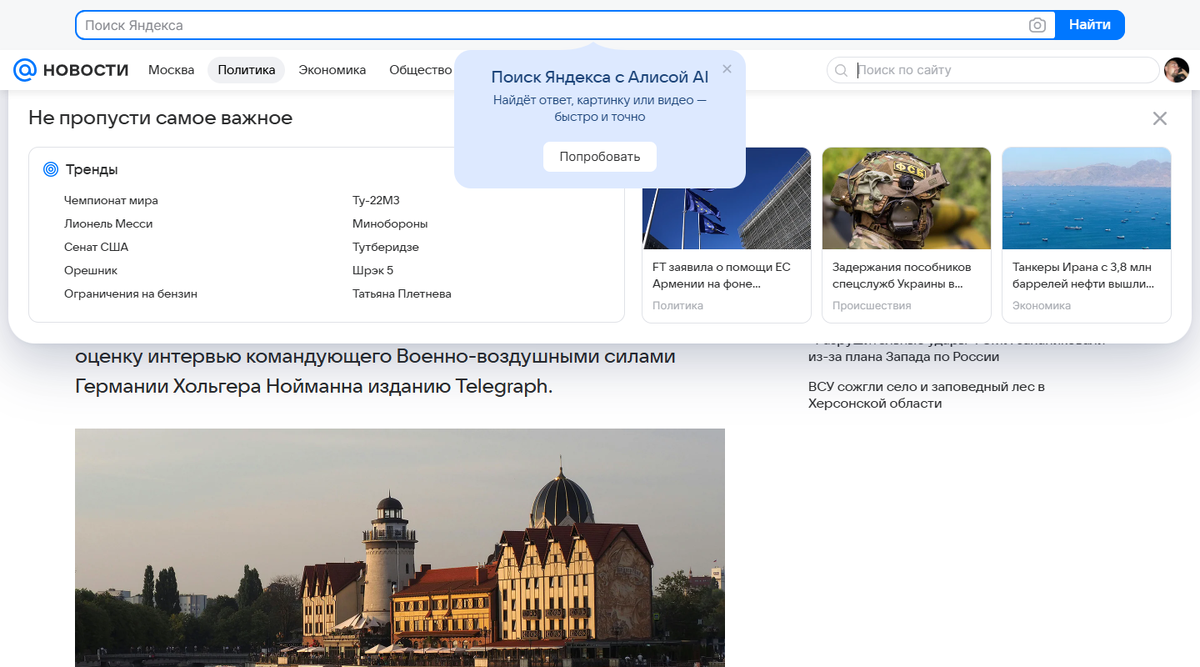Open the Экономика section

(332, 70)
